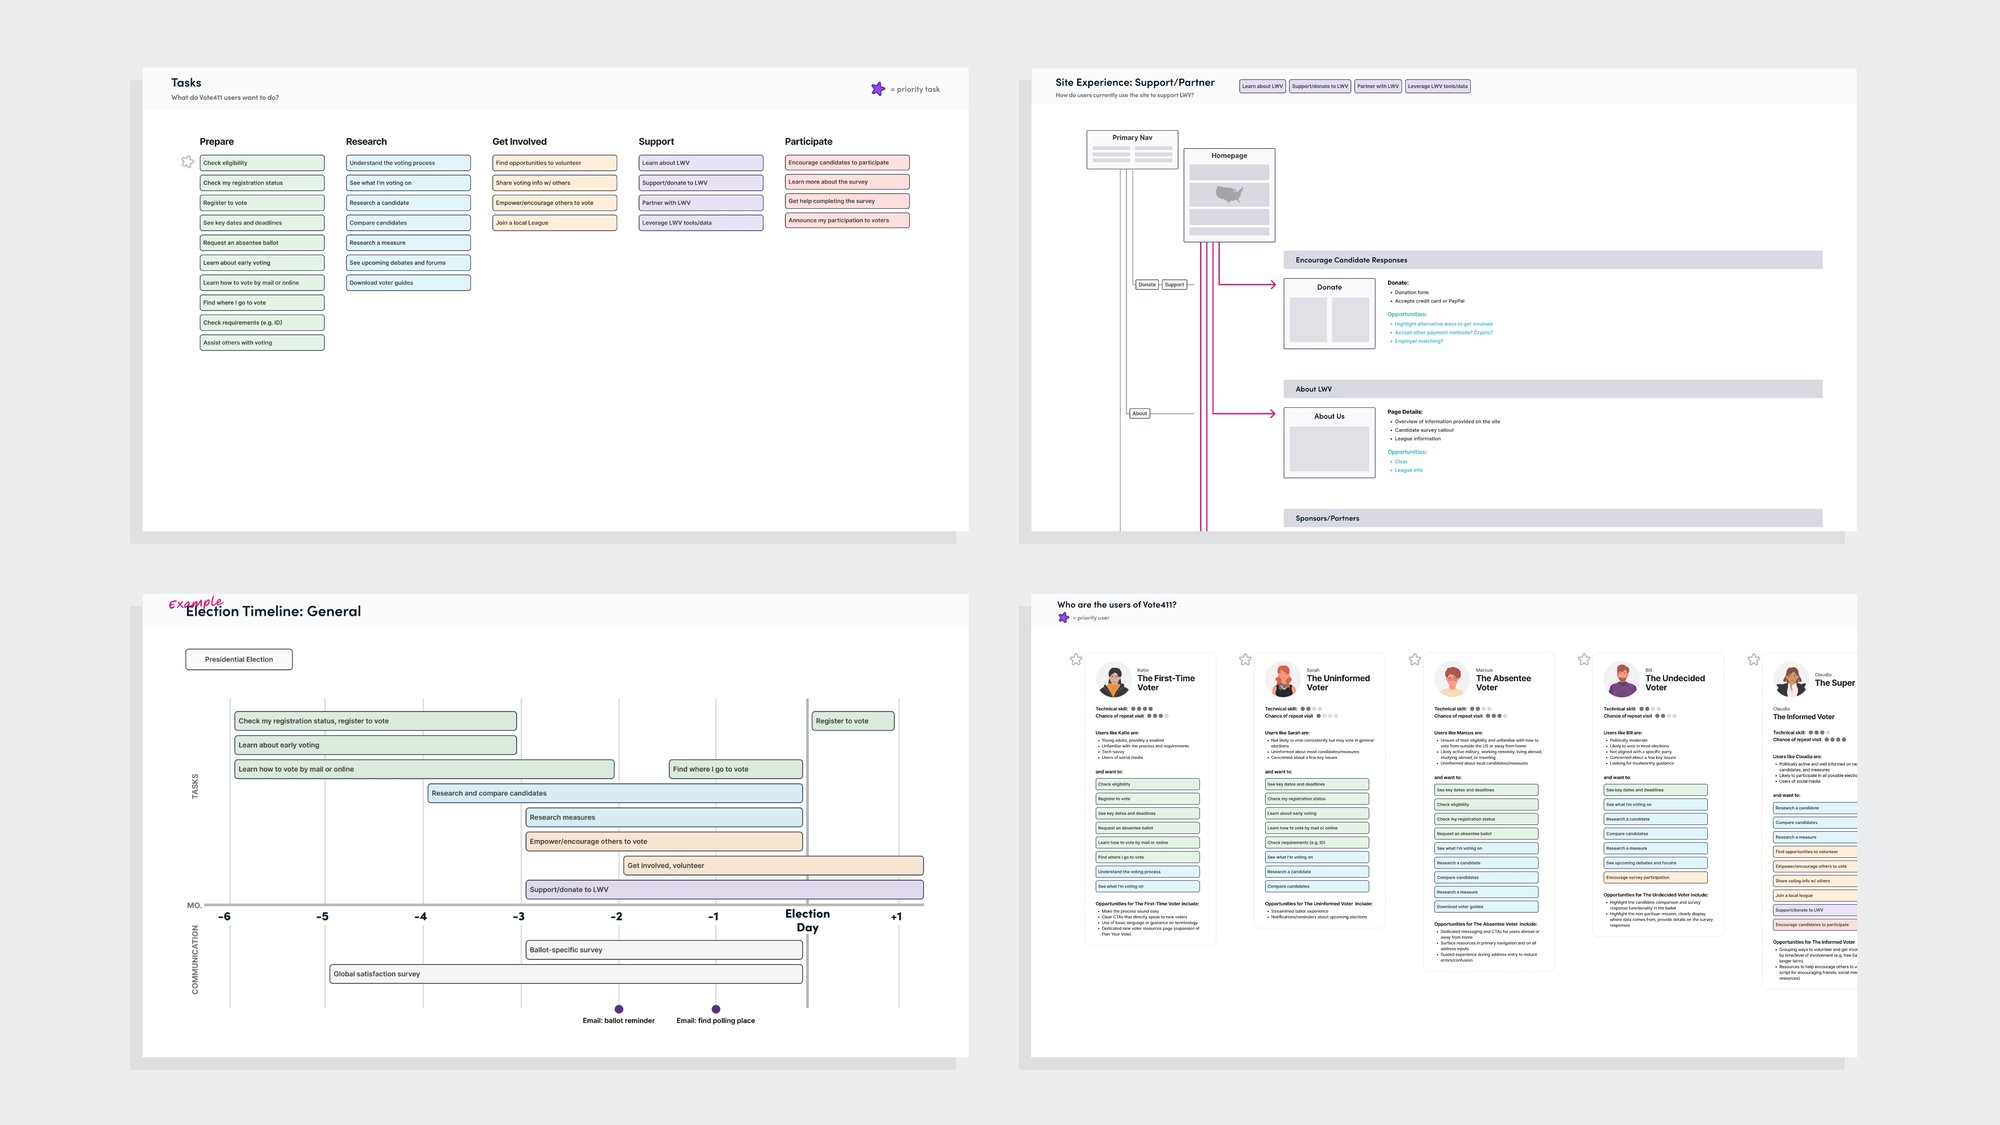Click Claudia's avatar on the Informed Voter card
The height and width of the screenshot is (1125, 2000).
click(x=1790, y=680)
